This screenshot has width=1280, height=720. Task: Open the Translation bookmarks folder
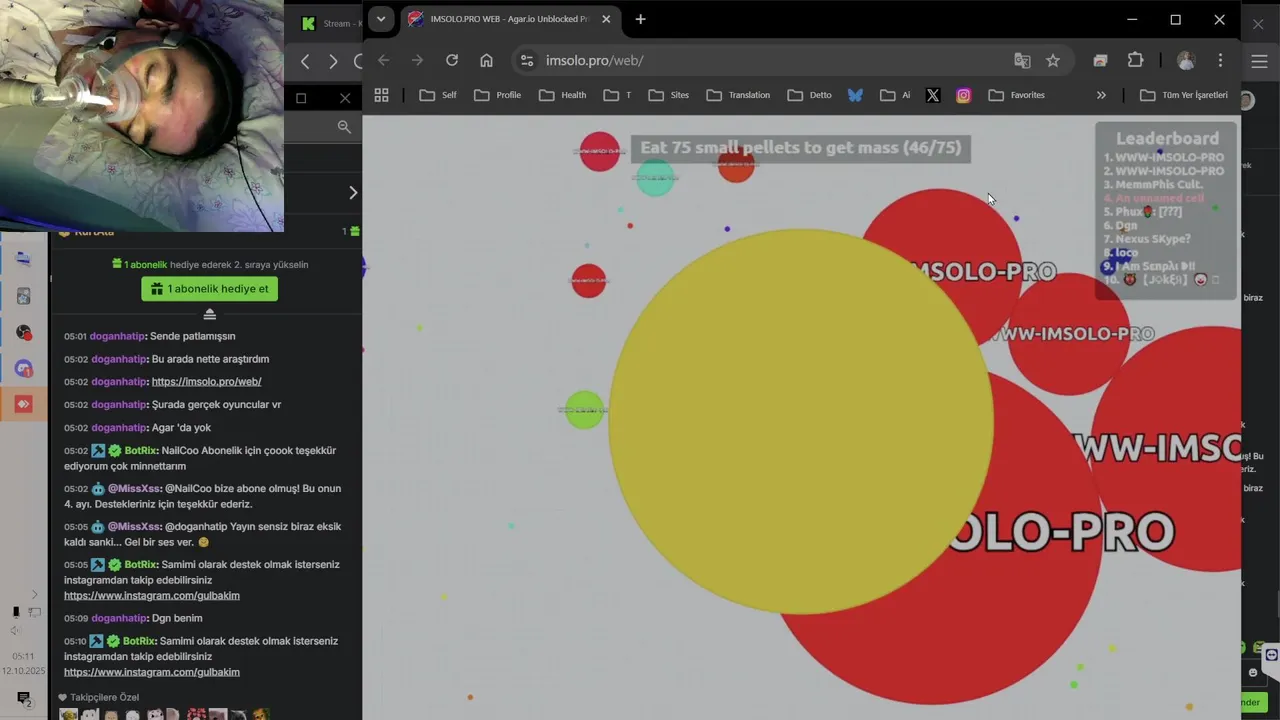coord(738,95)
